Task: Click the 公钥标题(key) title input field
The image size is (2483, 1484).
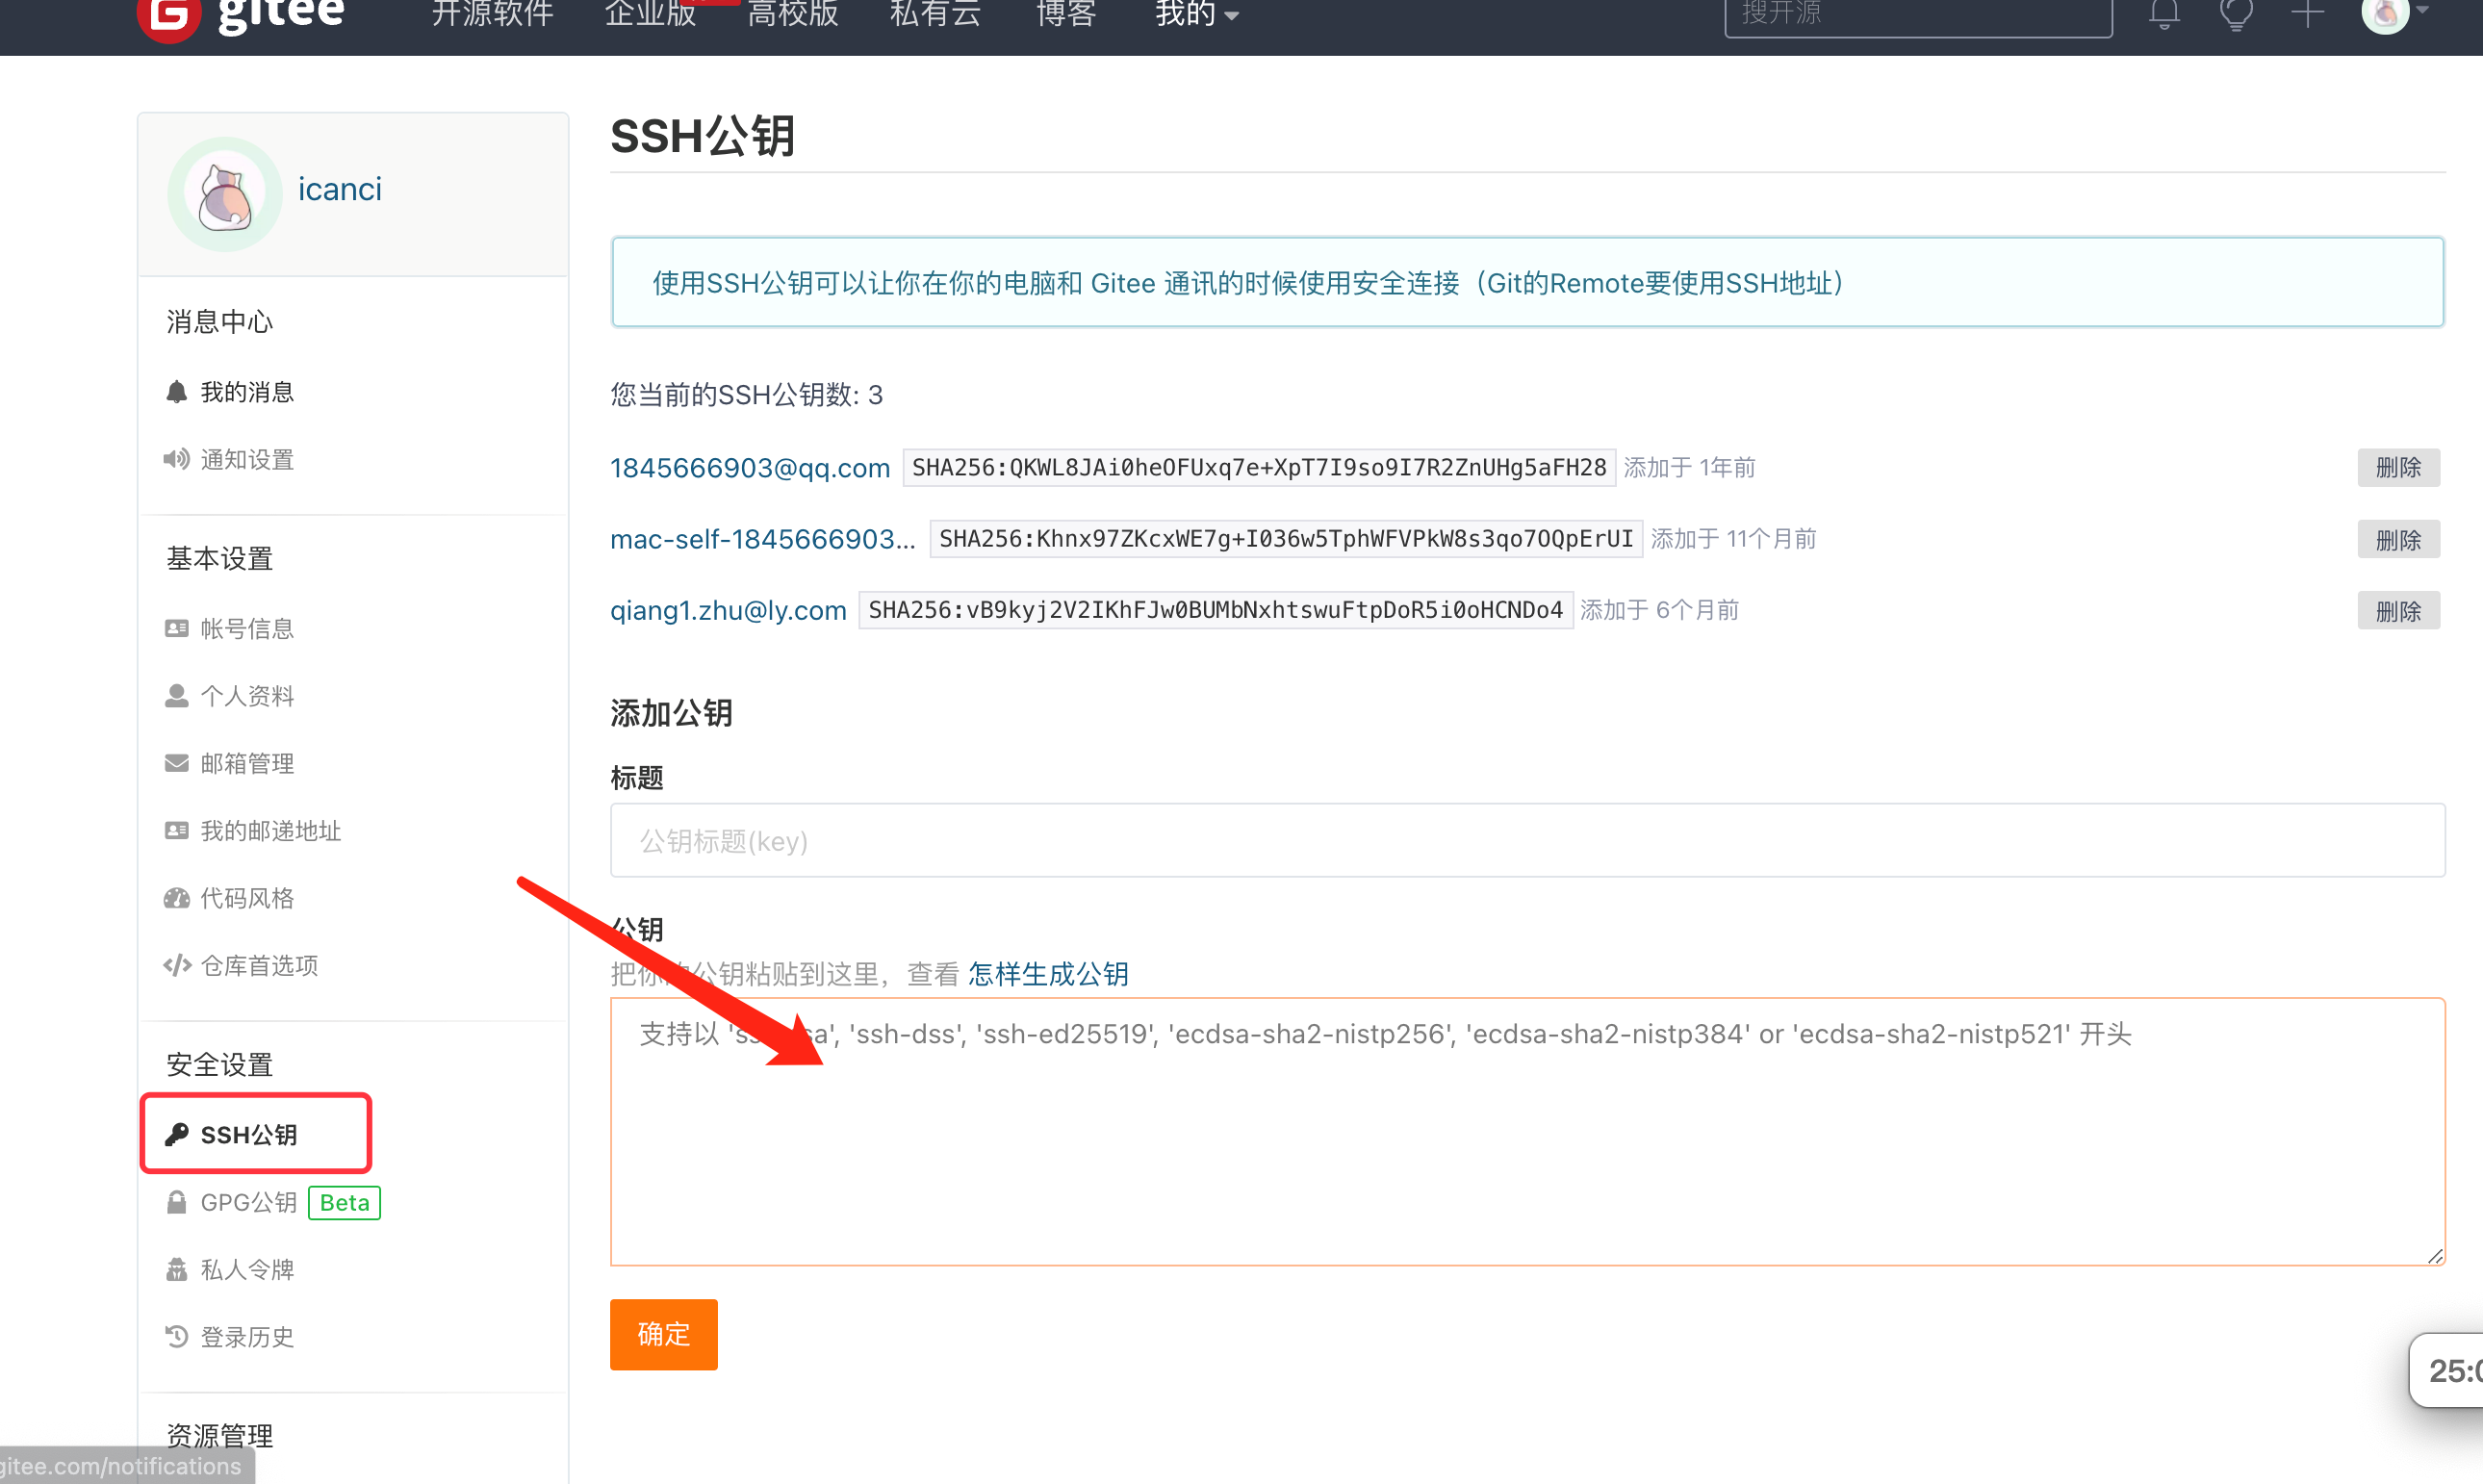Action: click(x=1527, y=840)
